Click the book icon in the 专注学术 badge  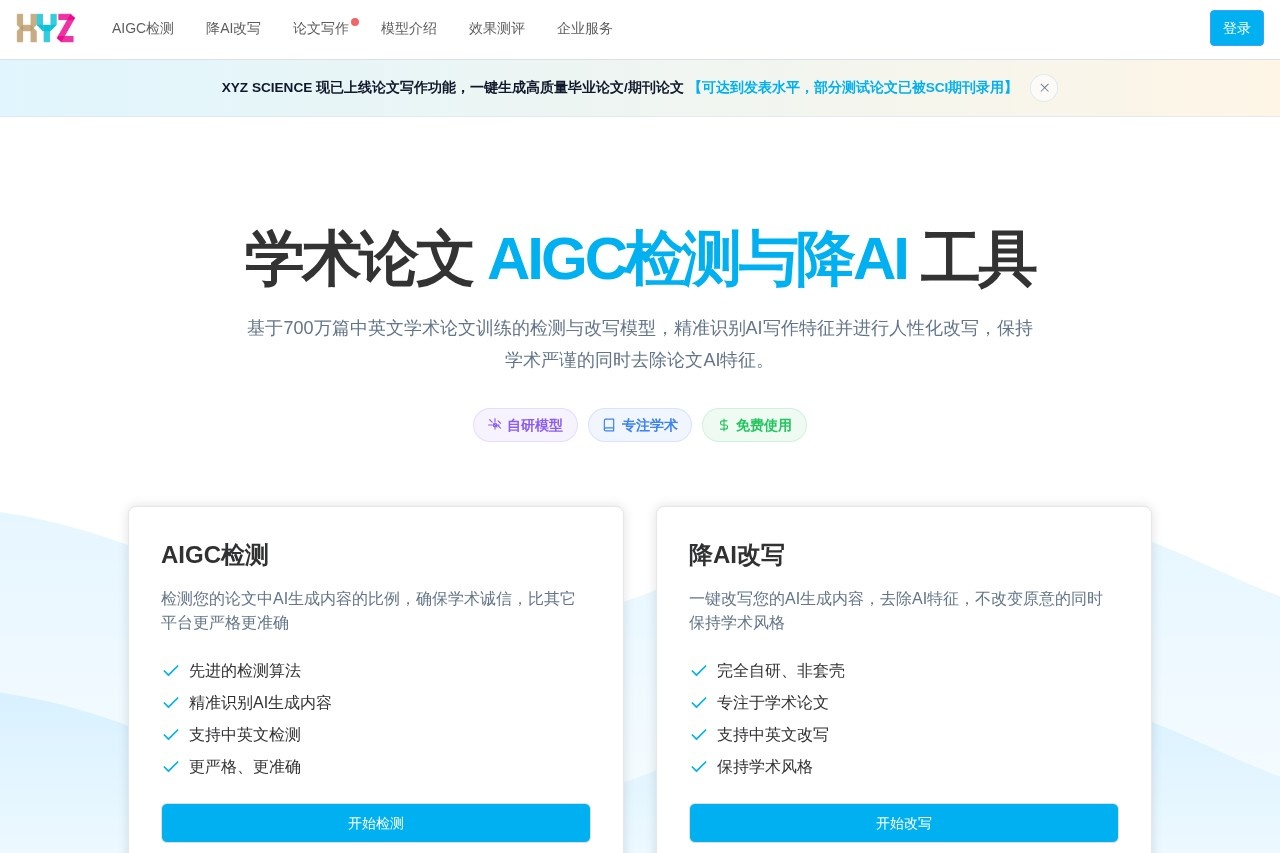coord(610,425)
